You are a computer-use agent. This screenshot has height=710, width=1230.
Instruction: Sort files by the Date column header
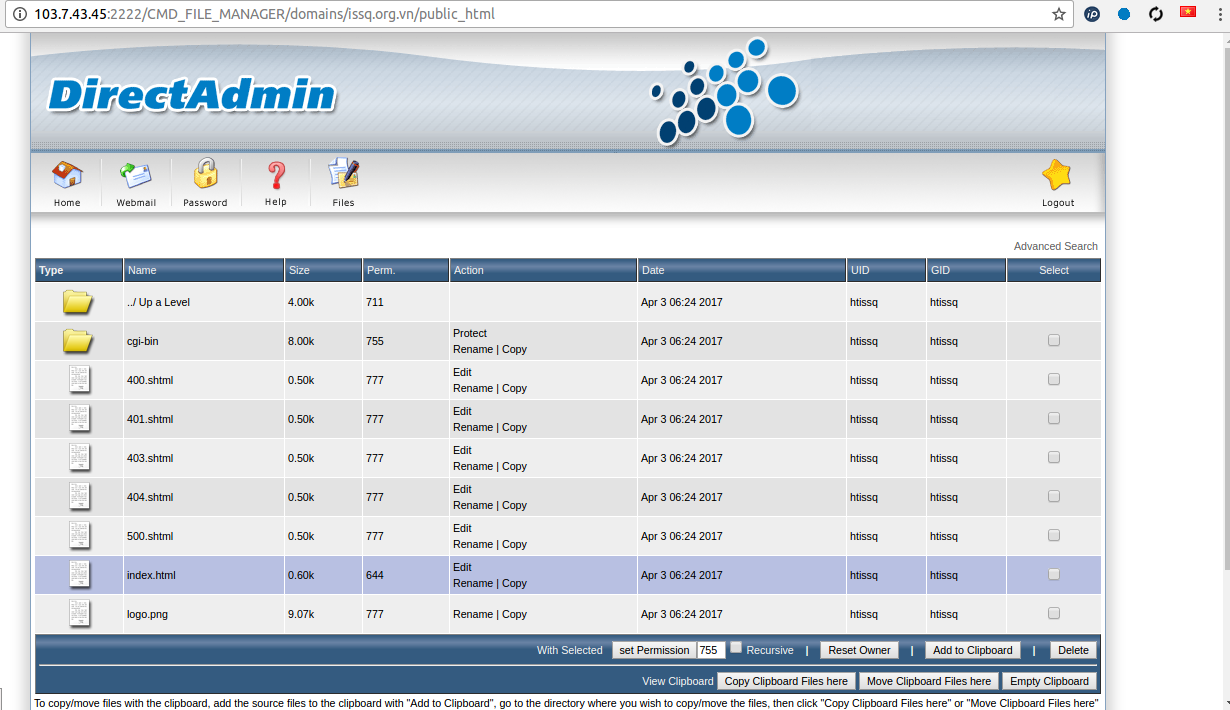[653, 270]
